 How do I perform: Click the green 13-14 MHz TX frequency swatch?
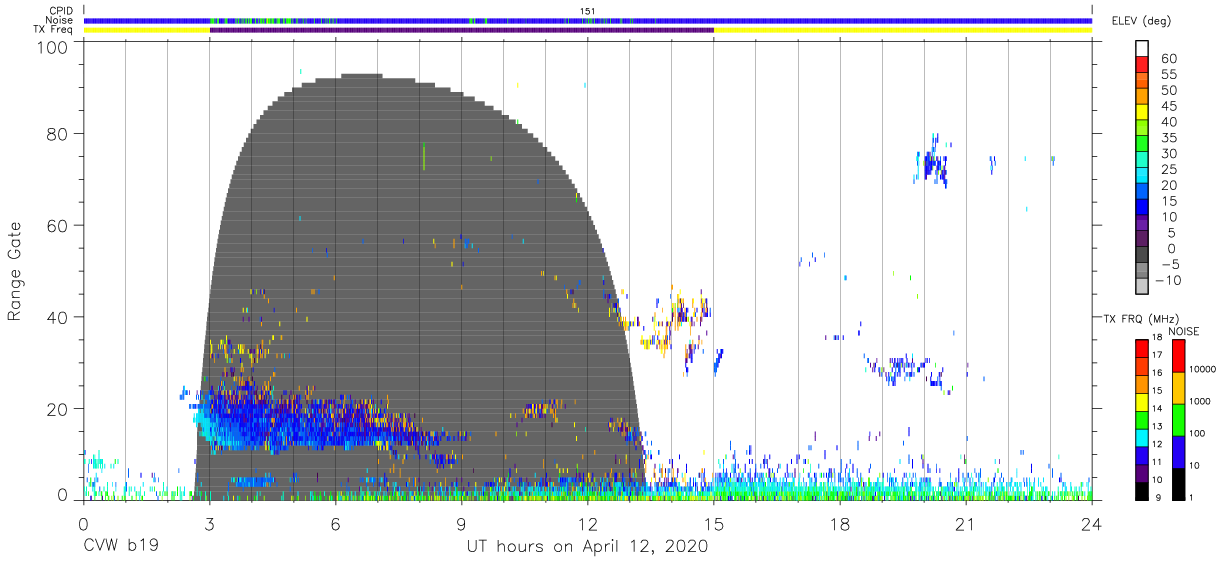[x=1141, y=420]
